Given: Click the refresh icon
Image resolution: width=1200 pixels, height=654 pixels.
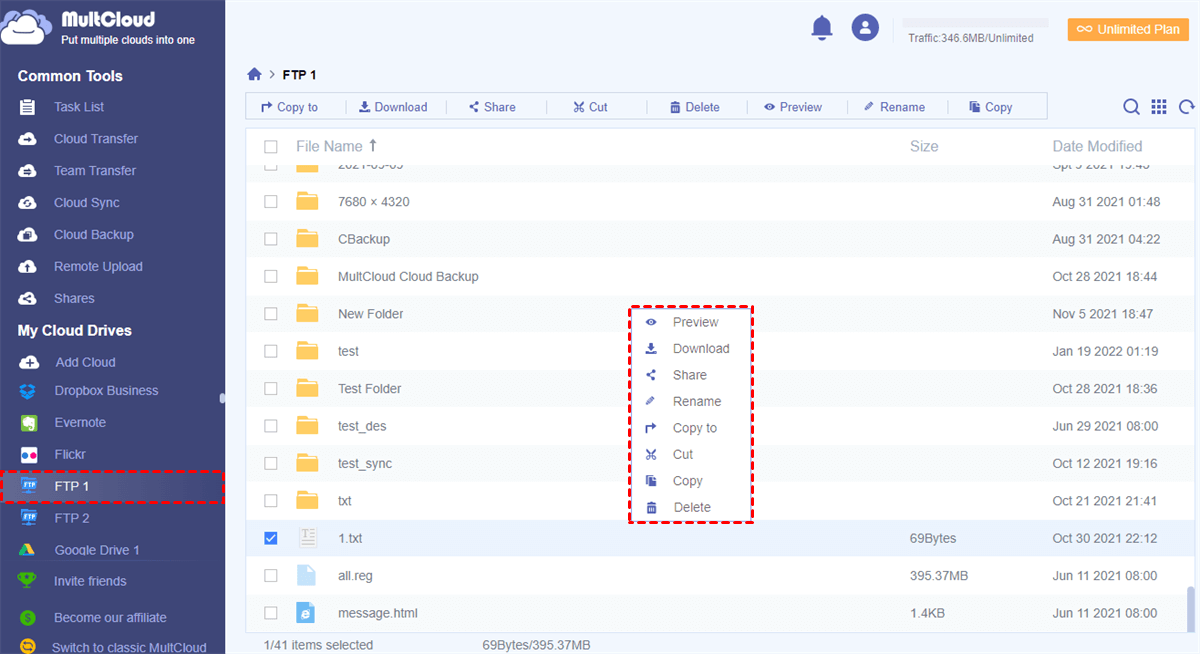Looking at the screenshot, I should coord(1187,107).
